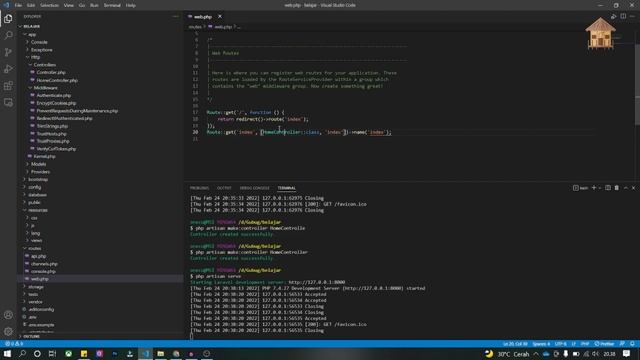This screenshot has width=640, height=360.
Task: Split the terminal panel
Action: (608, 188)
